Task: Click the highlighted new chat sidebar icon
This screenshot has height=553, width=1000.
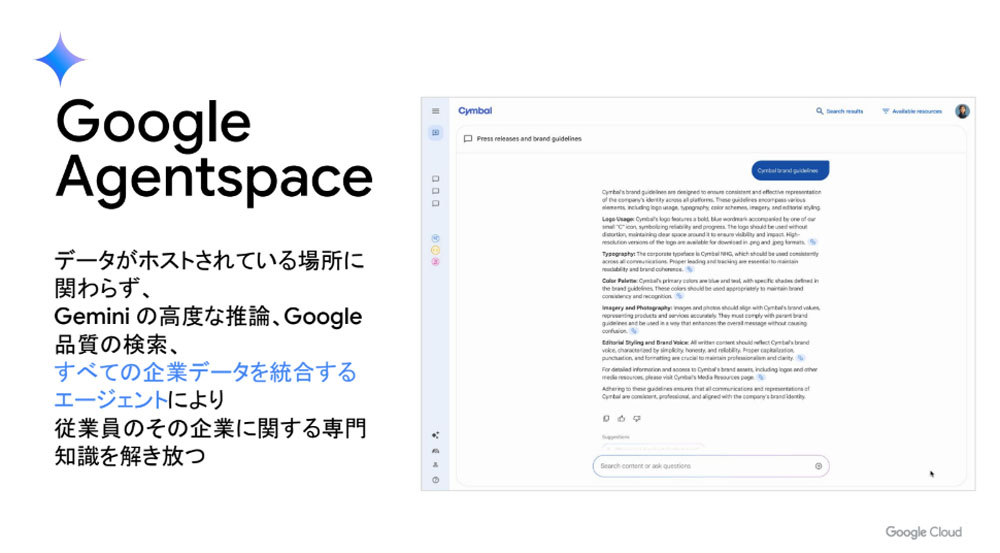Action: coord(436,133)
